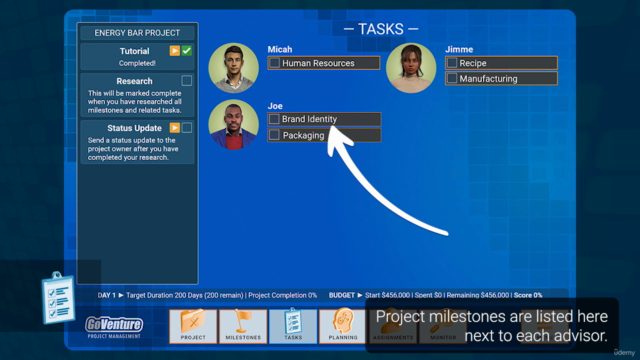Click the TASKS page heading
Image resolution: width=640 pixels, height=360 pixels.
click(x=381, y=29)
